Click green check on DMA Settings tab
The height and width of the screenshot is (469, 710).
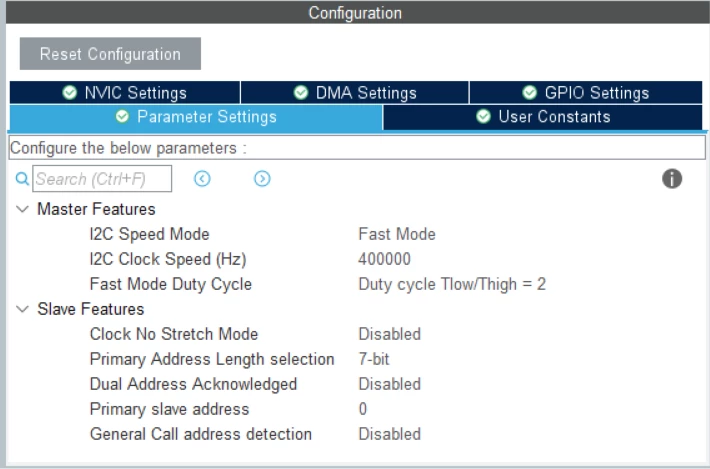coord(301,93)
